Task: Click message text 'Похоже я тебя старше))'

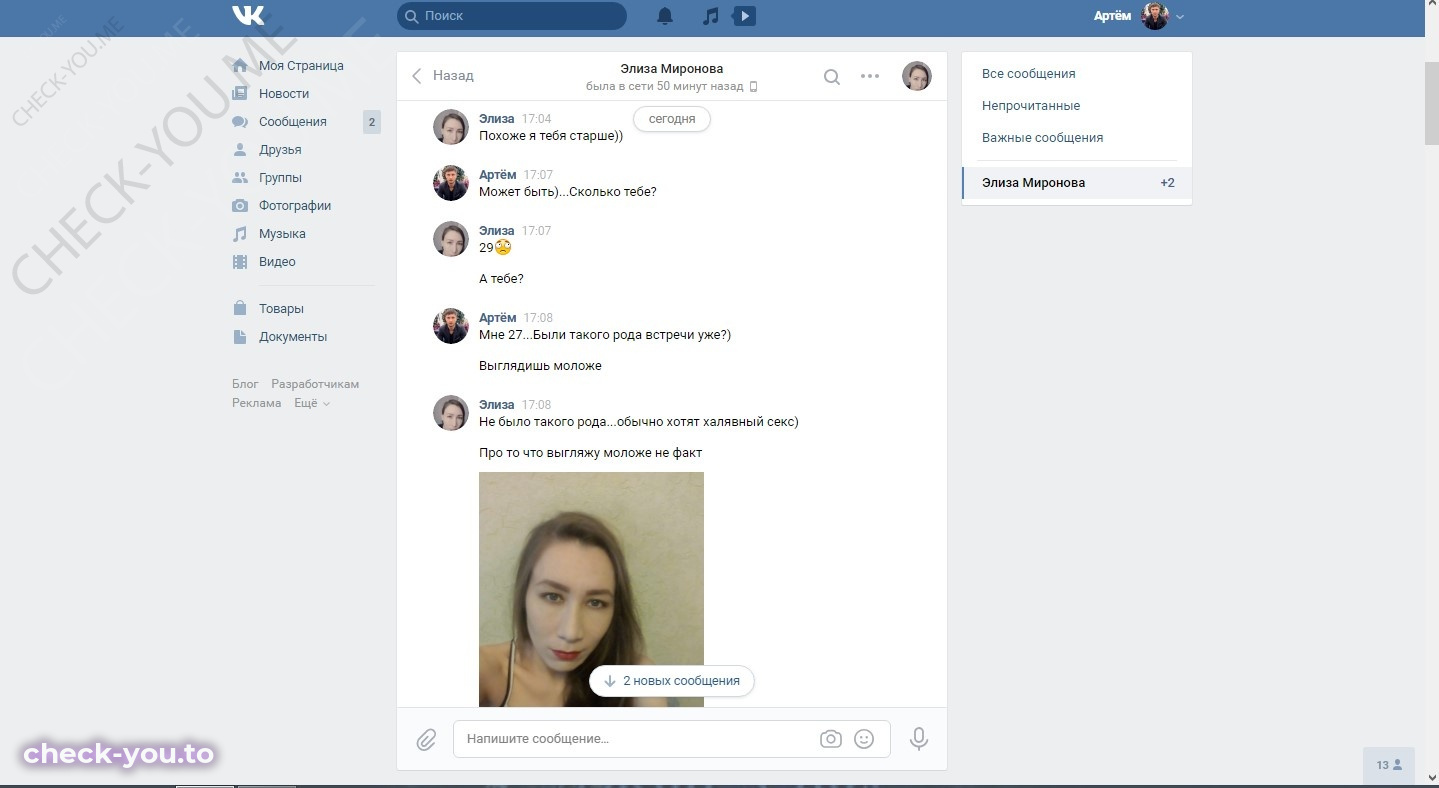Action: pos(551,136)
